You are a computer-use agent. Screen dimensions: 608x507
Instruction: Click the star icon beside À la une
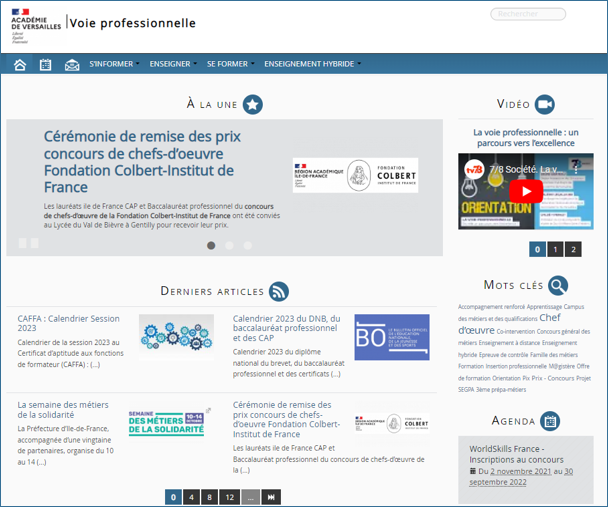click(253, 104)
